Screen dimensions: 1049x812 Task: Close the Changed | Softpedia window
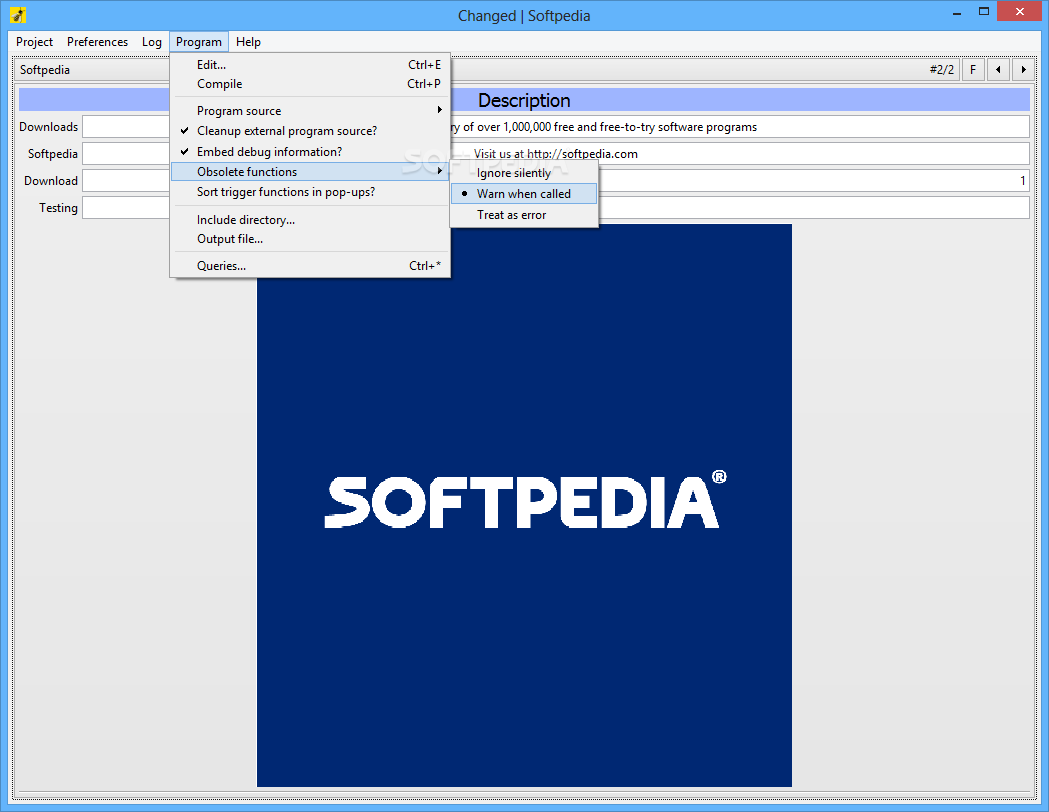tap(1020, 11)
